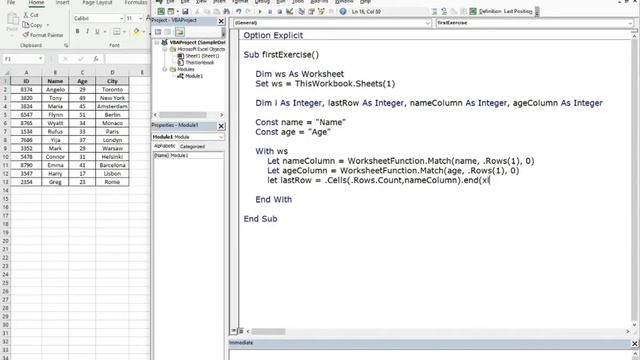Open the File tab in Excel
The height and width of the screenshot is (360, 640).
(11, 2)
